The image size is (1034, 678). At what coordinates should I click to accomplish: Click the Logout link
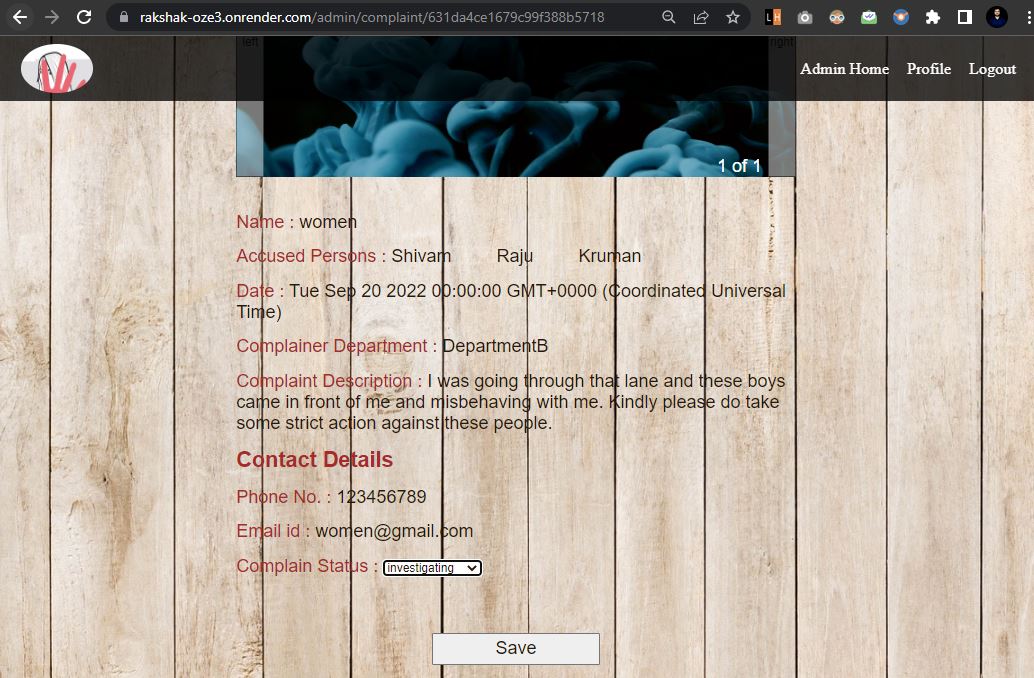tap(992, 69)
